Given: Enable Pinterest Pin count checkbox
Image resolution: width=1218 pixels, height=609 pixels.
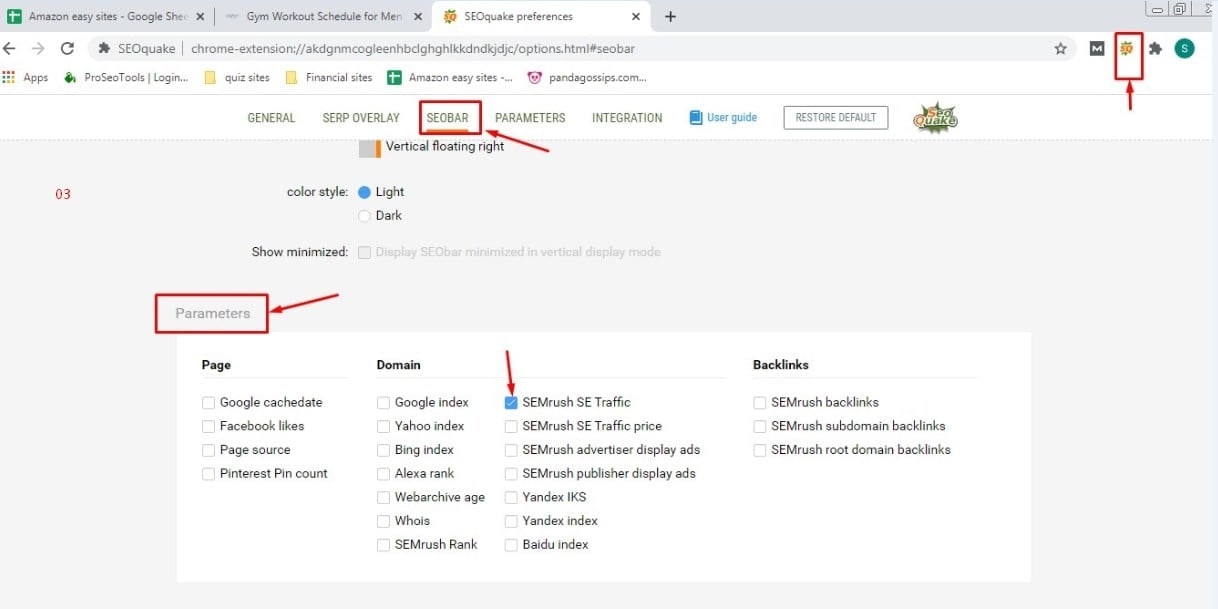Looking at the screenshot, I should 208,474.
